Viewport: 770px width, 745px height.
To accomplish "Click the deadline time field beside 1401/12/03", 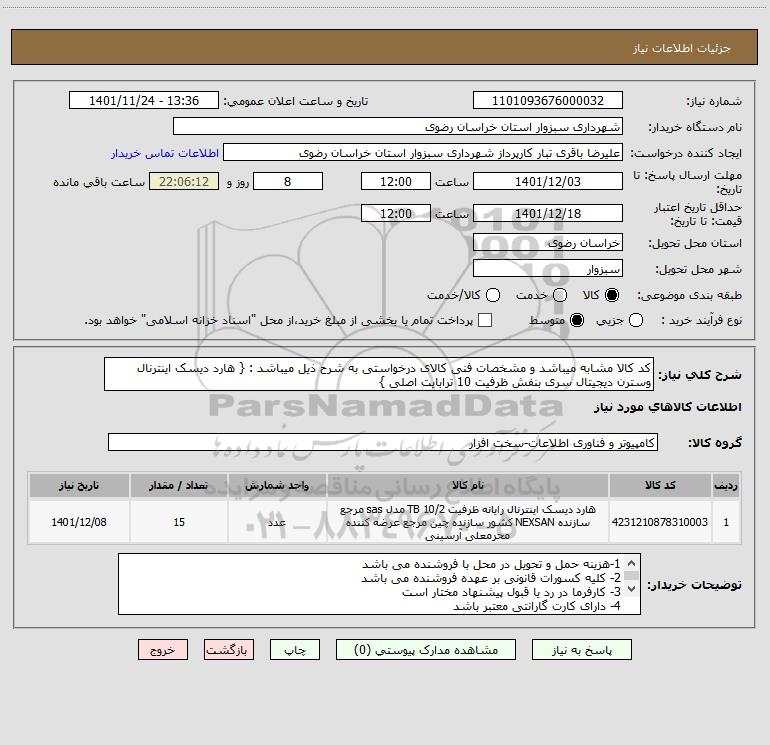I will pyautogui.click(x=396, y=181).
